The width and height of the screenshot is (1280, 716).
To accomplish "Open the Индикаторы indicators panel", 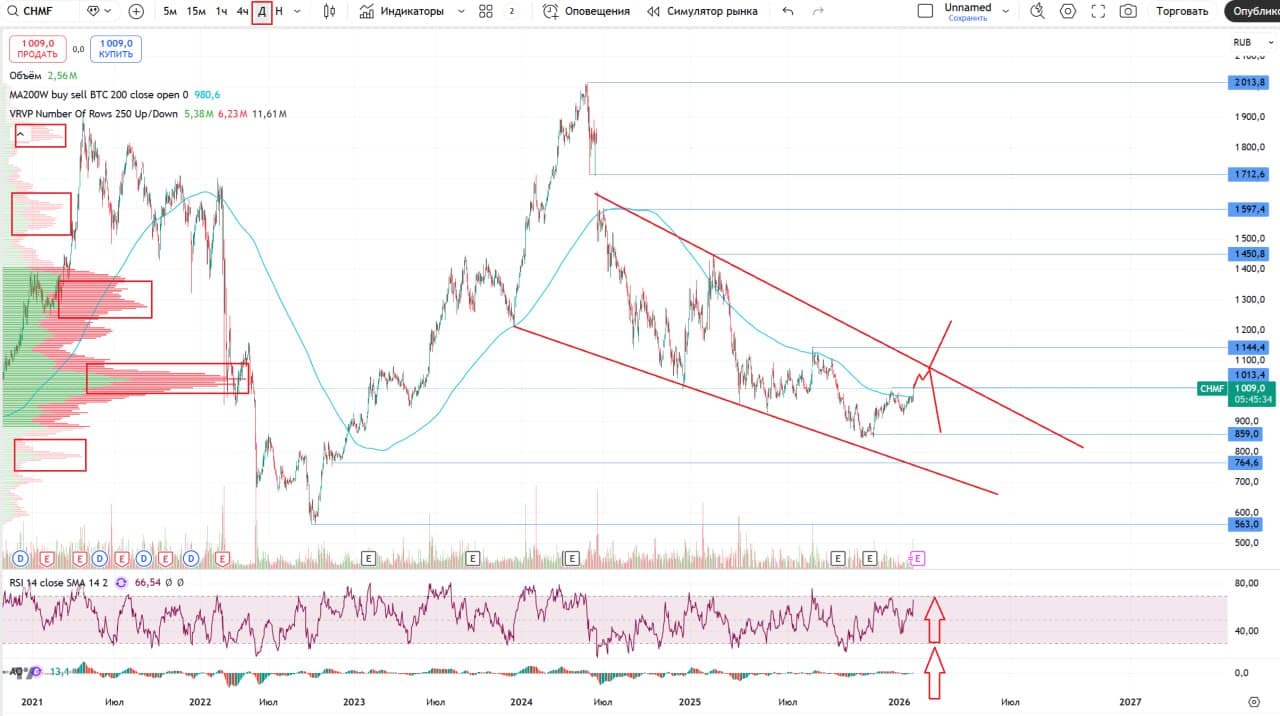I will [401, 11].
